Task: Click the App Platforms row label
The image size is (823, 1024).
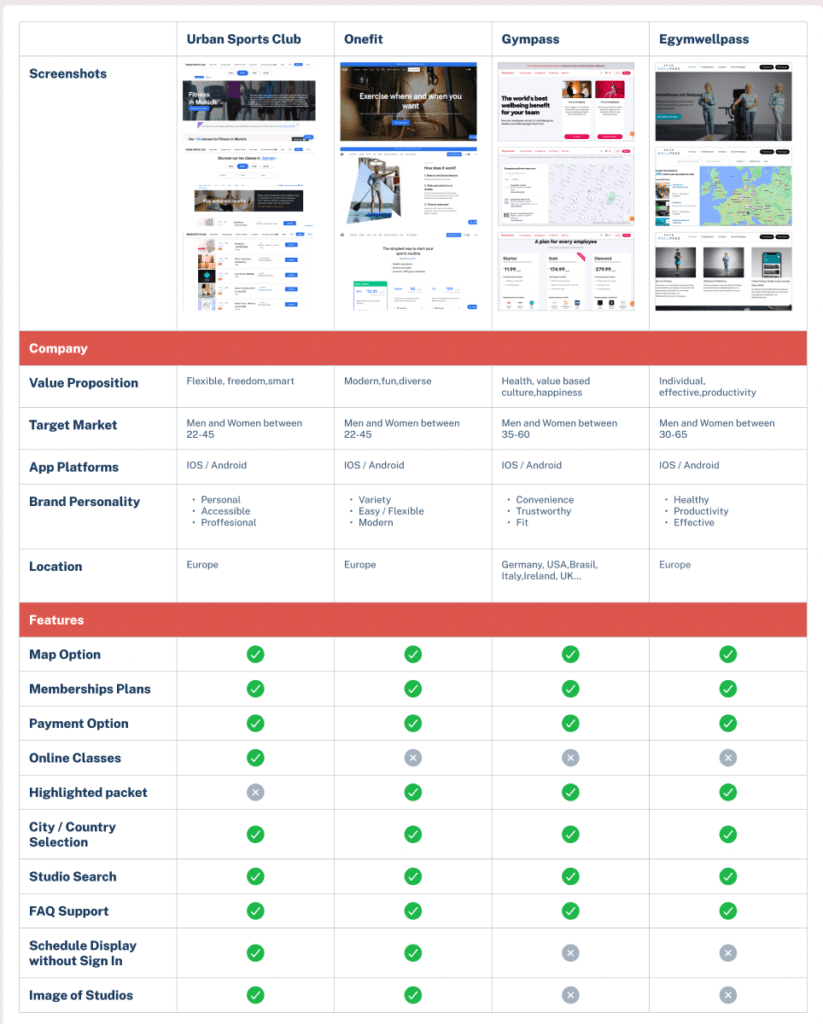Action: click(x=74, y=468)
